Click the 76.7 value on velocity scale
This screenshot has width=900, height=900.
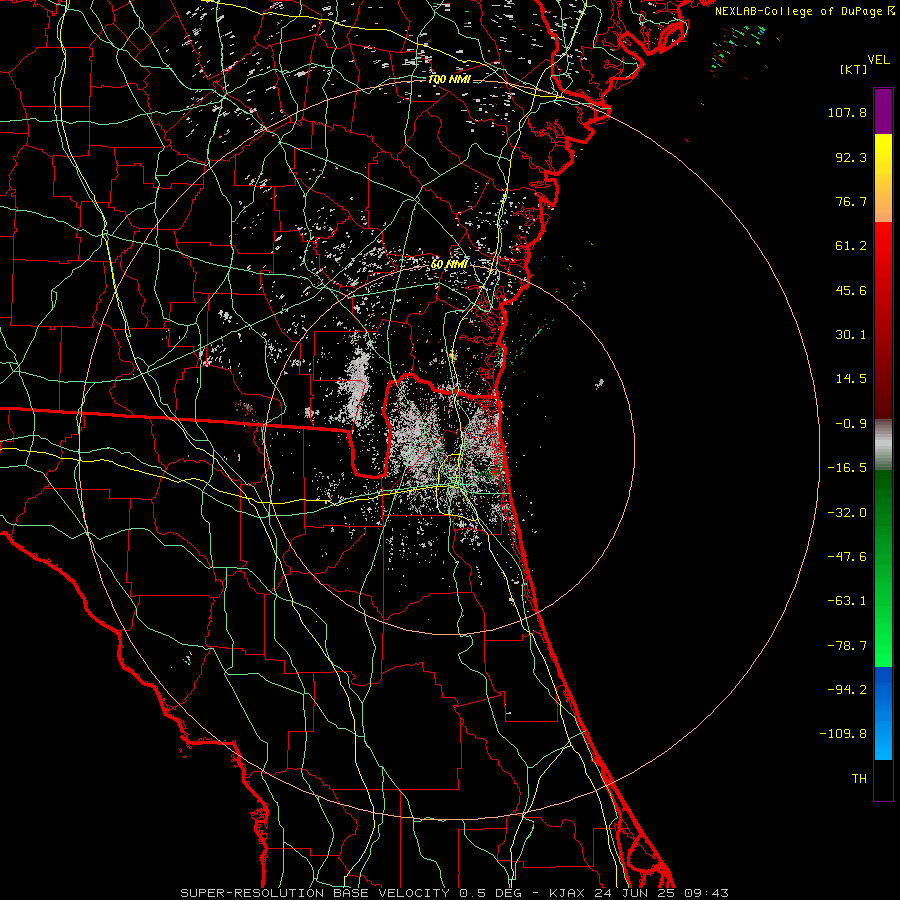tap(851, 201)
